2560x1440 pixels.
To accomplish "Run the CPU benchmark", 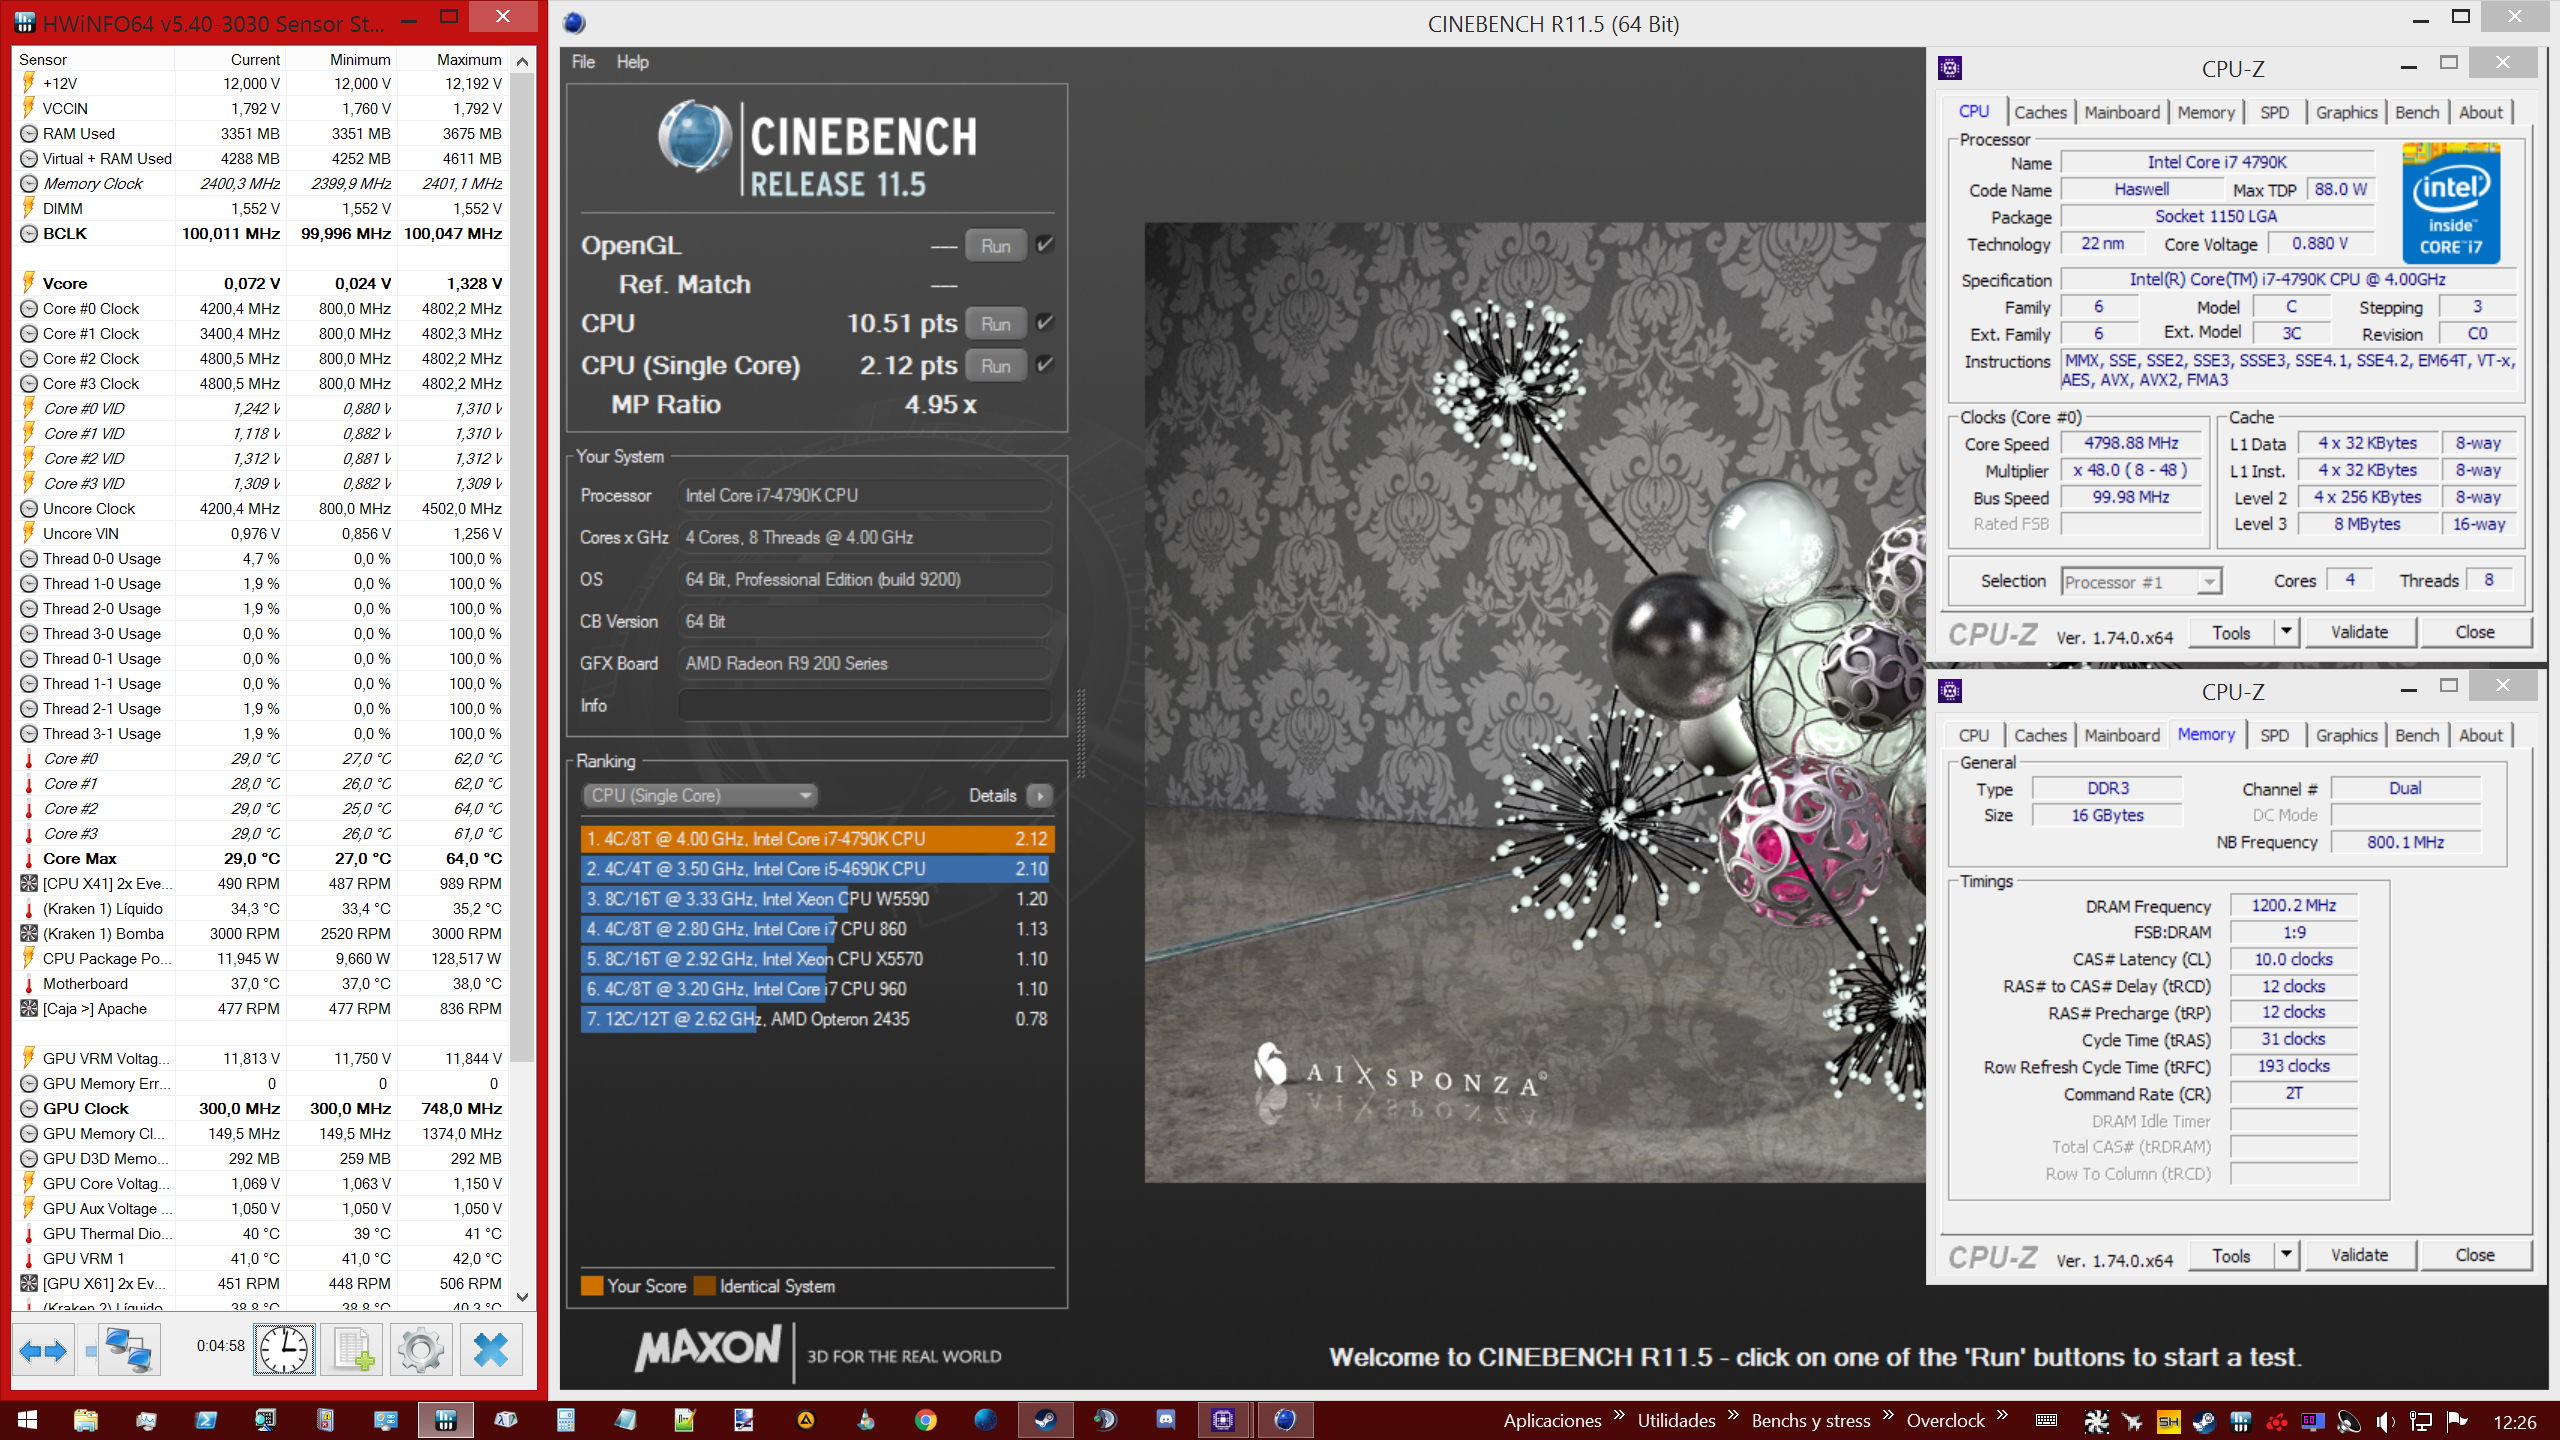I will tap(995, 324).
